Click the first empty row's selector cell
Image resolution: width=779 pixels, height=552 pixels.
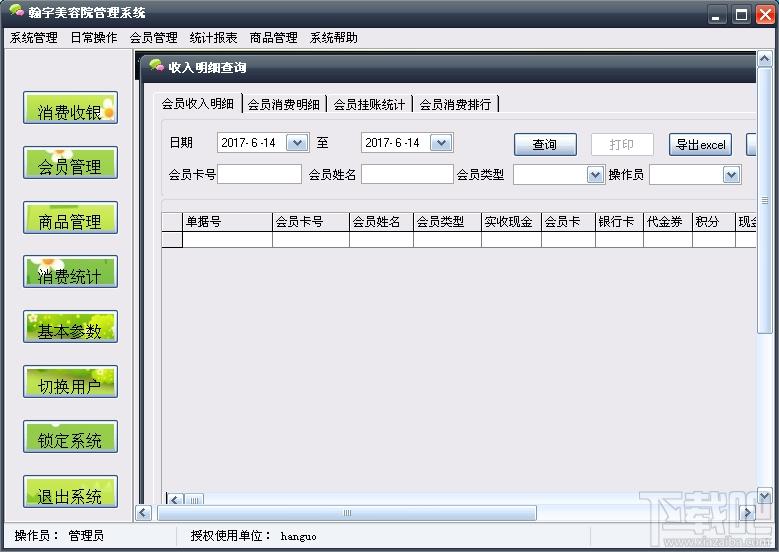point(172,239)
